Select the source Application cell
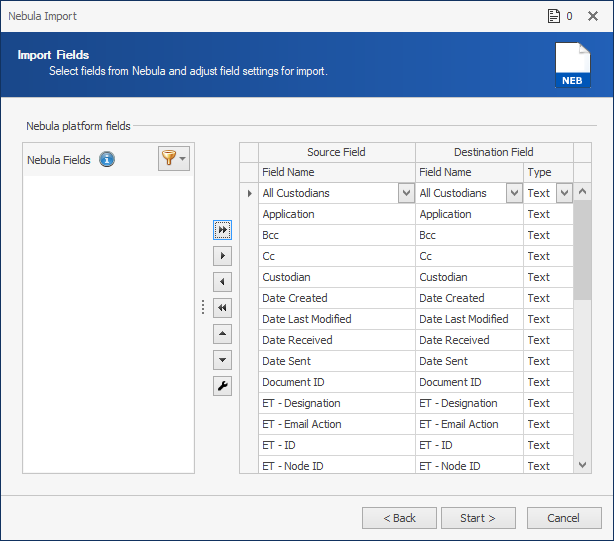 (x=337, y=214)
